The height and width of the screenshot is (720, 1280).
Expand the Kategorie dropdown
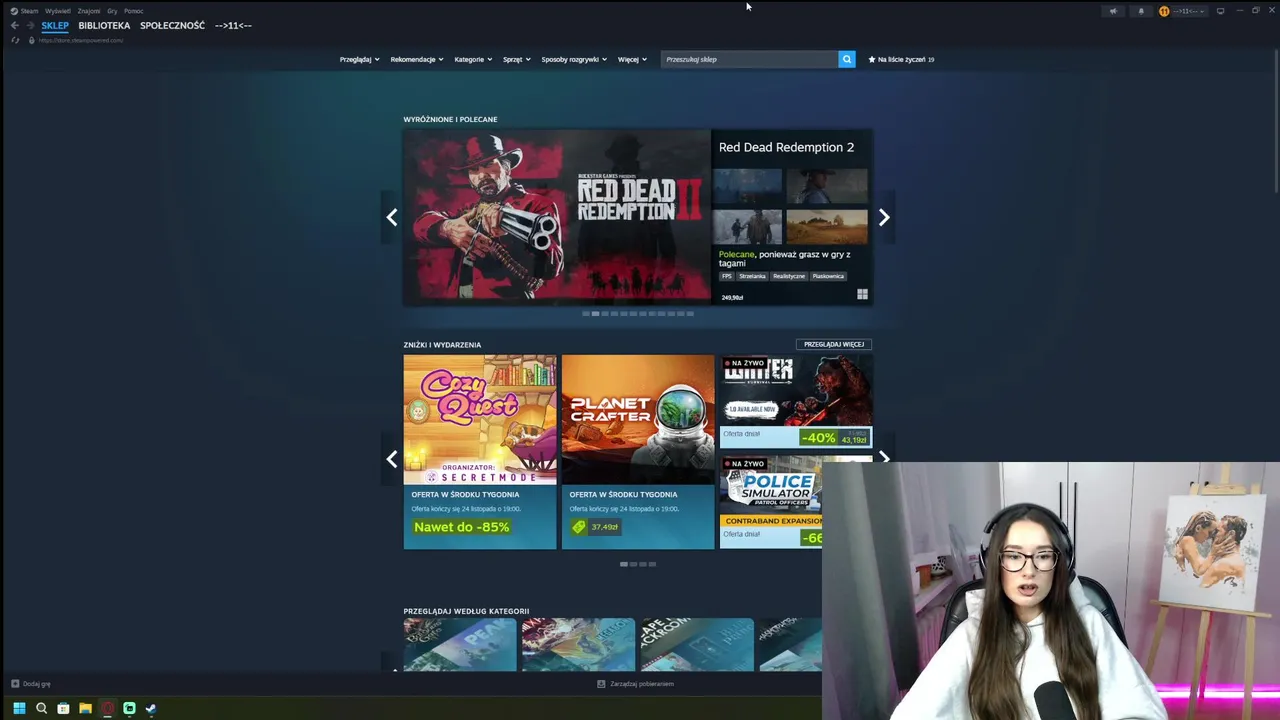[x=473, y=59]
